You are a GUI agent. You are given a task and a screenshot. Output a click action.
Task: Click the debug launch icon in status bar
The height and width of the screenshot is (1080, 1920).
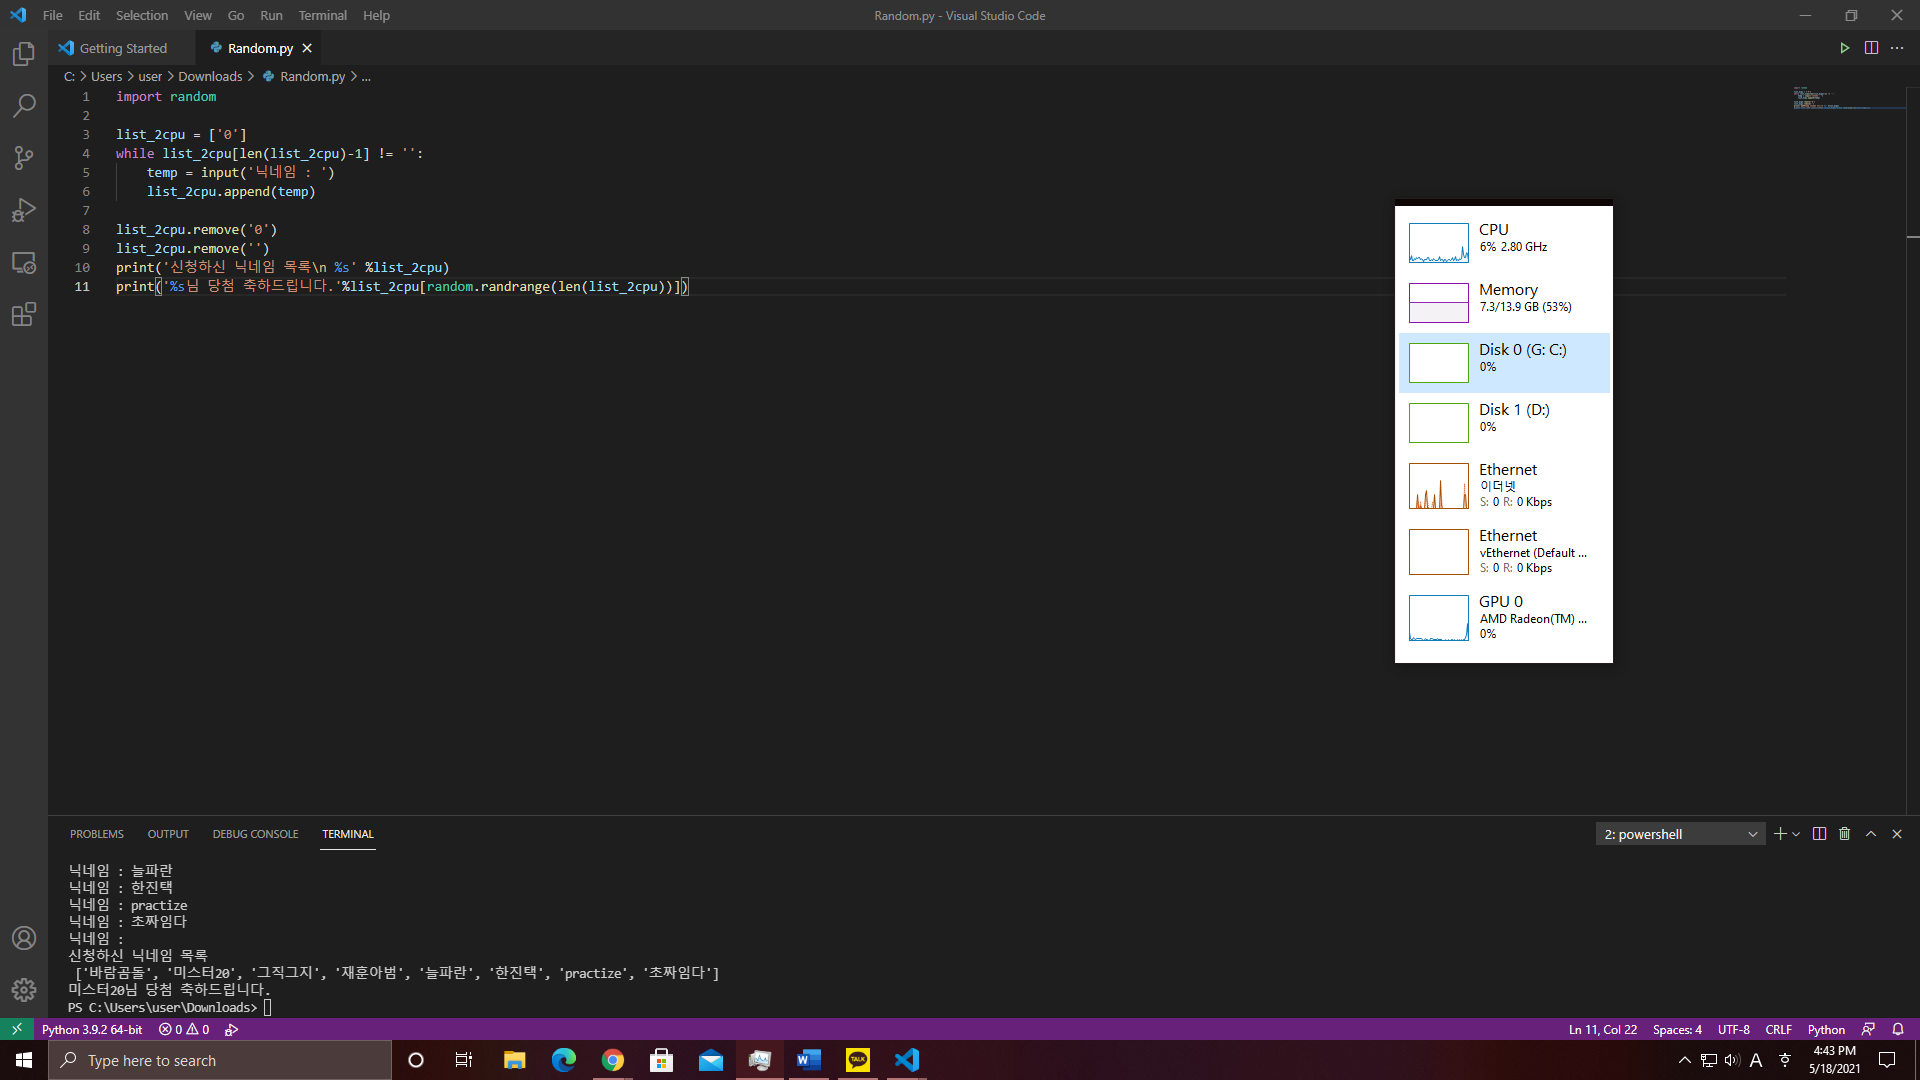point(231,1029)
